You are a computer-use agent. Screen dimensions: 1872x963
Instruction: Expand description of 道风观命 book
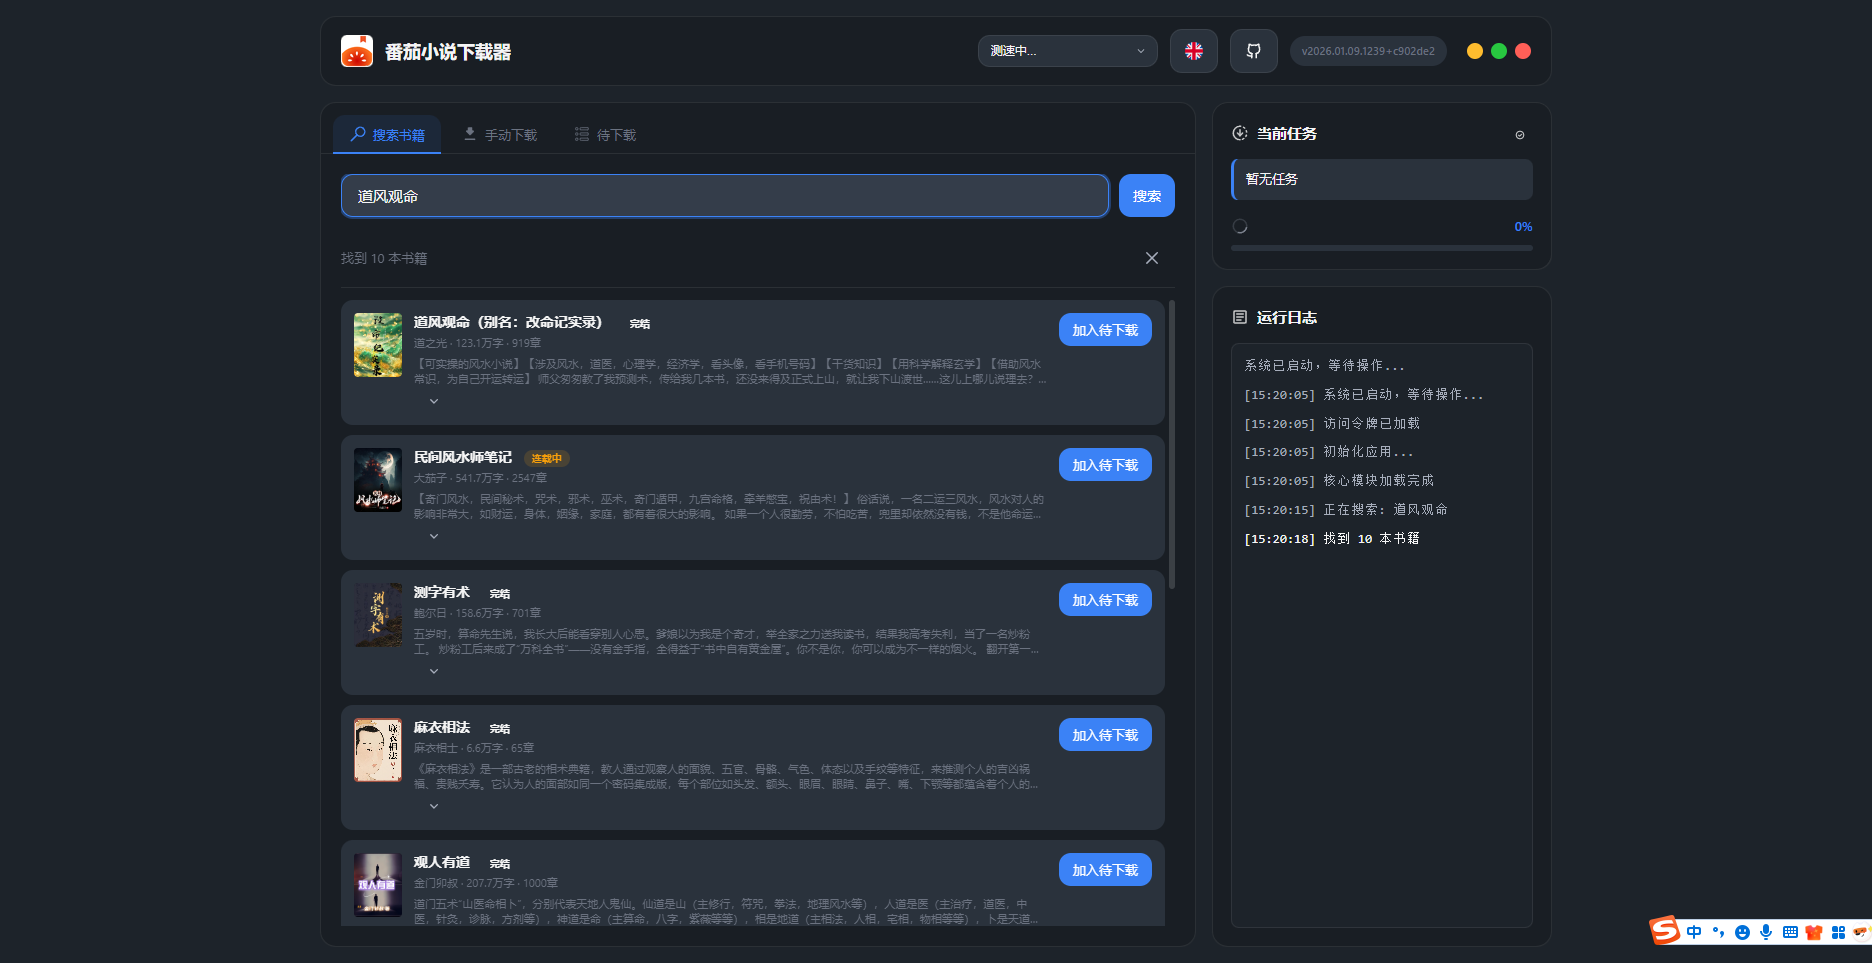click(x=434, y=401)
